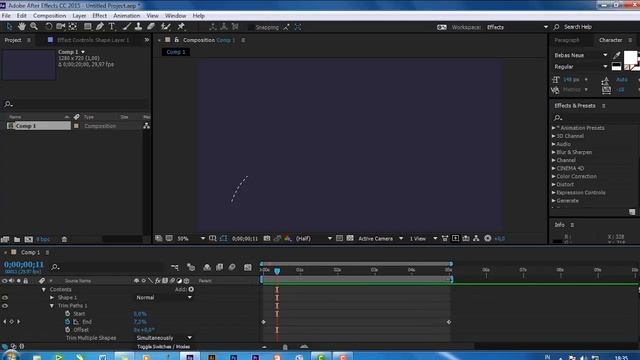Select the Comp 1 item in Project list

pos(39,126)
